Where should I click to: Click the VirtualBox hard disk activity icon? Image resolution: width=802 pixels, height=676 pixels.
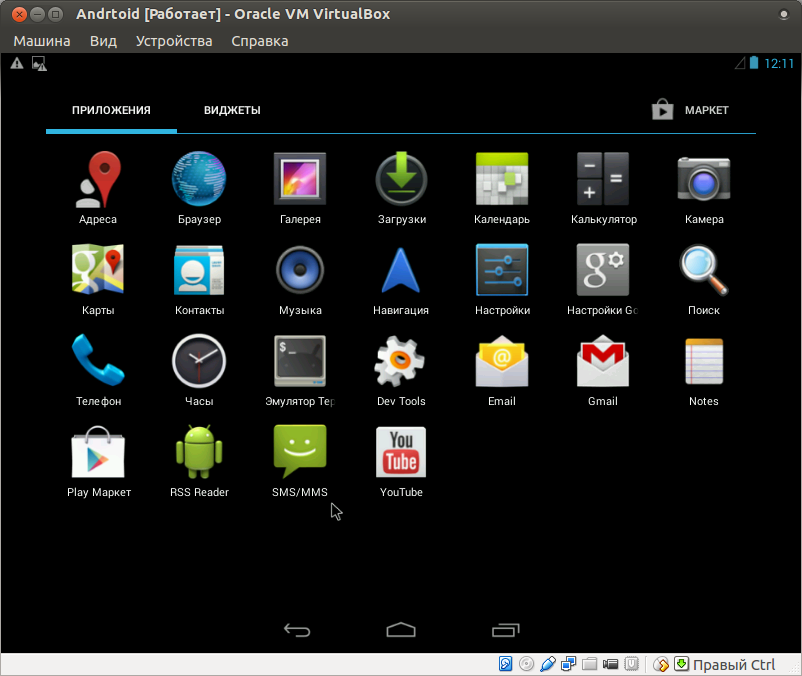pos(505,664)
